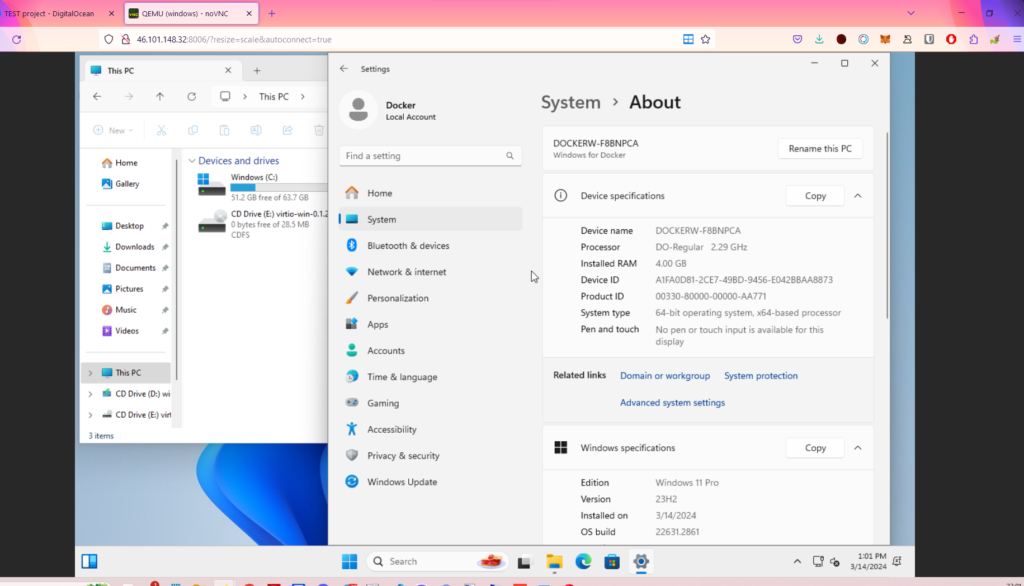Viewport: 1024px width, 586px height.
Task: Select CD Drive (E:) virtio-win in drives list
Action: click(263, 223)
